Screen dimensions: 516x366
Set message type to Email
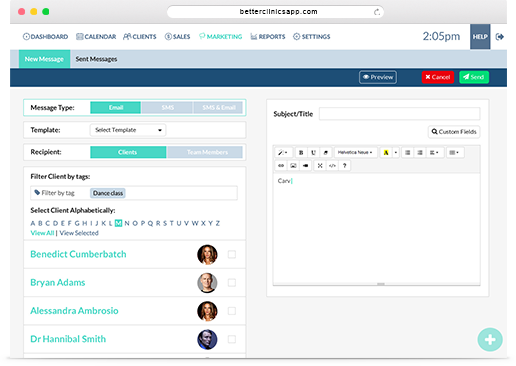coord(116,107)
